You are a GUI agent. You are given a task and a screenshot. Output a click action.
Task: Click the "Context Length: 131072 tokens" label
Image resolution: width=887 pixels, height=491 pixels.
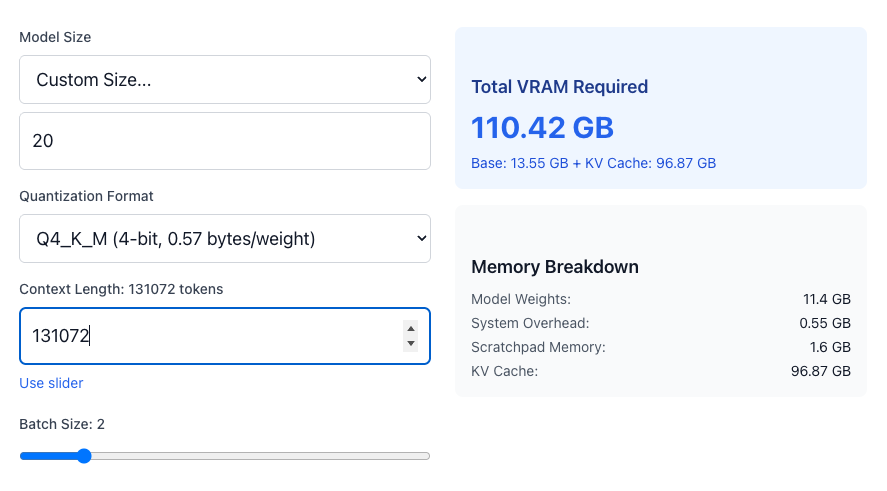(x=121, y=289)
